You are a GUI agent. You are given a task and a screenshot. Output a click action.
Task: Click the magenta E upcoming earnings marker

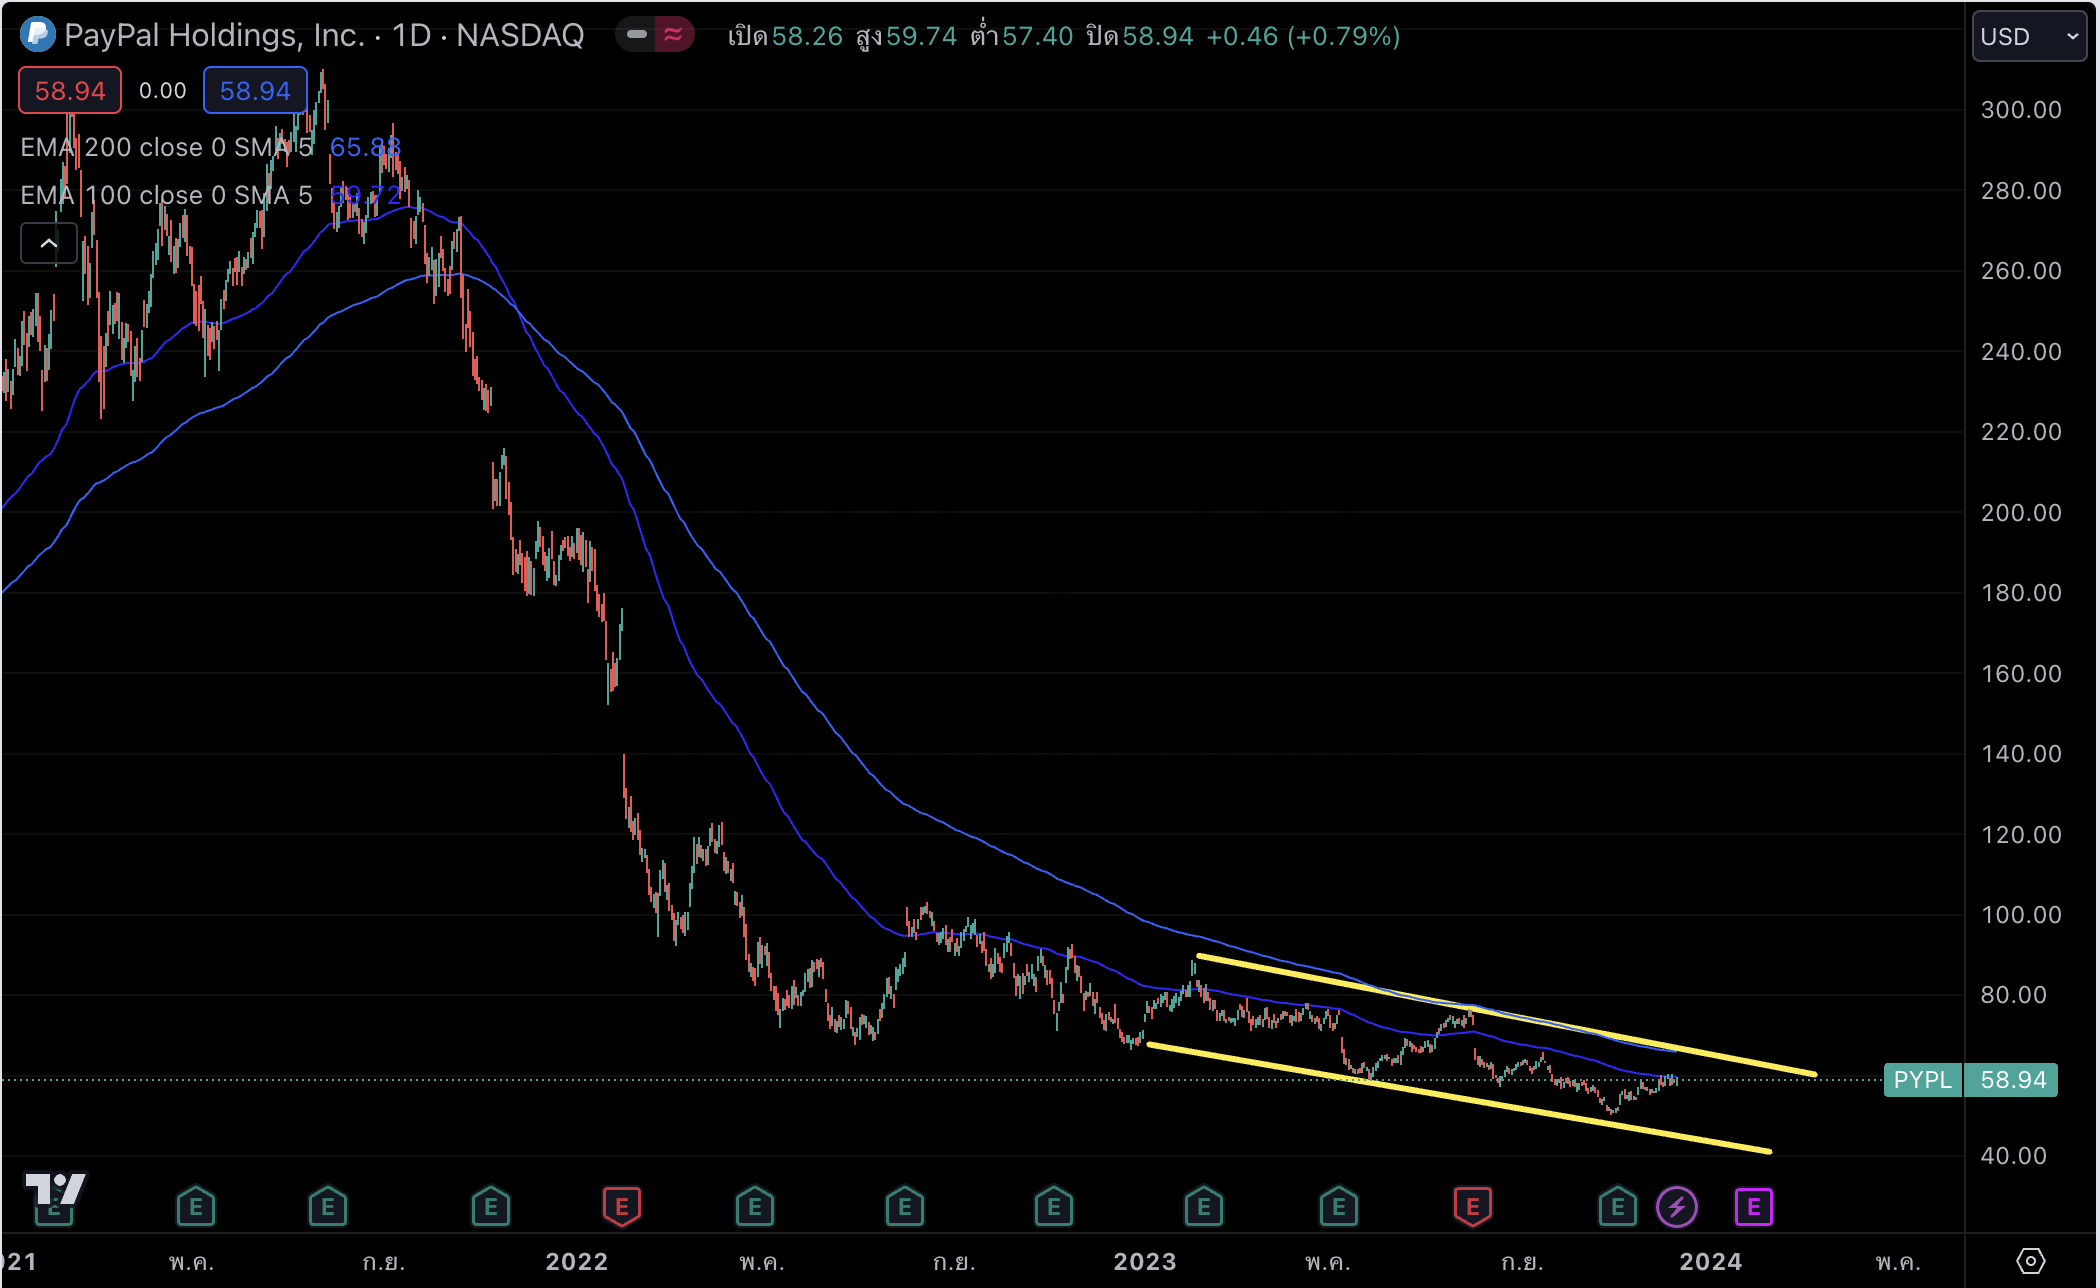(1754, 1207)
